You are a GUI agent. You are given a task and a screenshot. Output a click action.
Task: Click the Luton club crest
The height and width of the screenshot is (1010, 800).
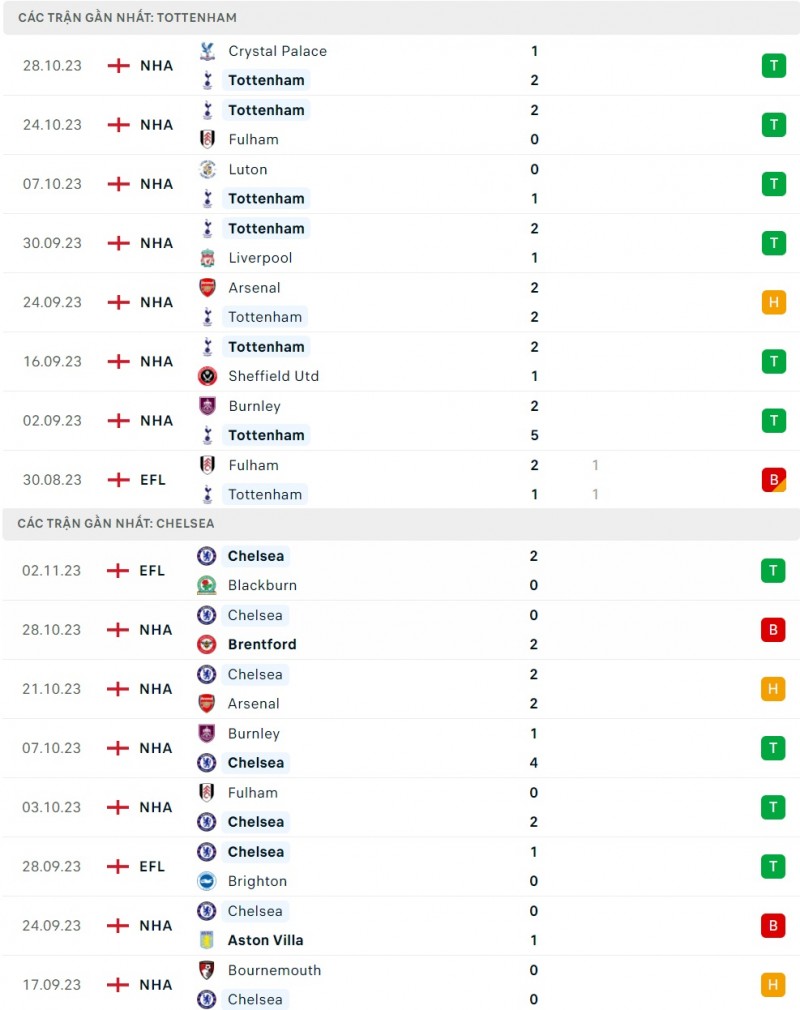pos(208,169)
